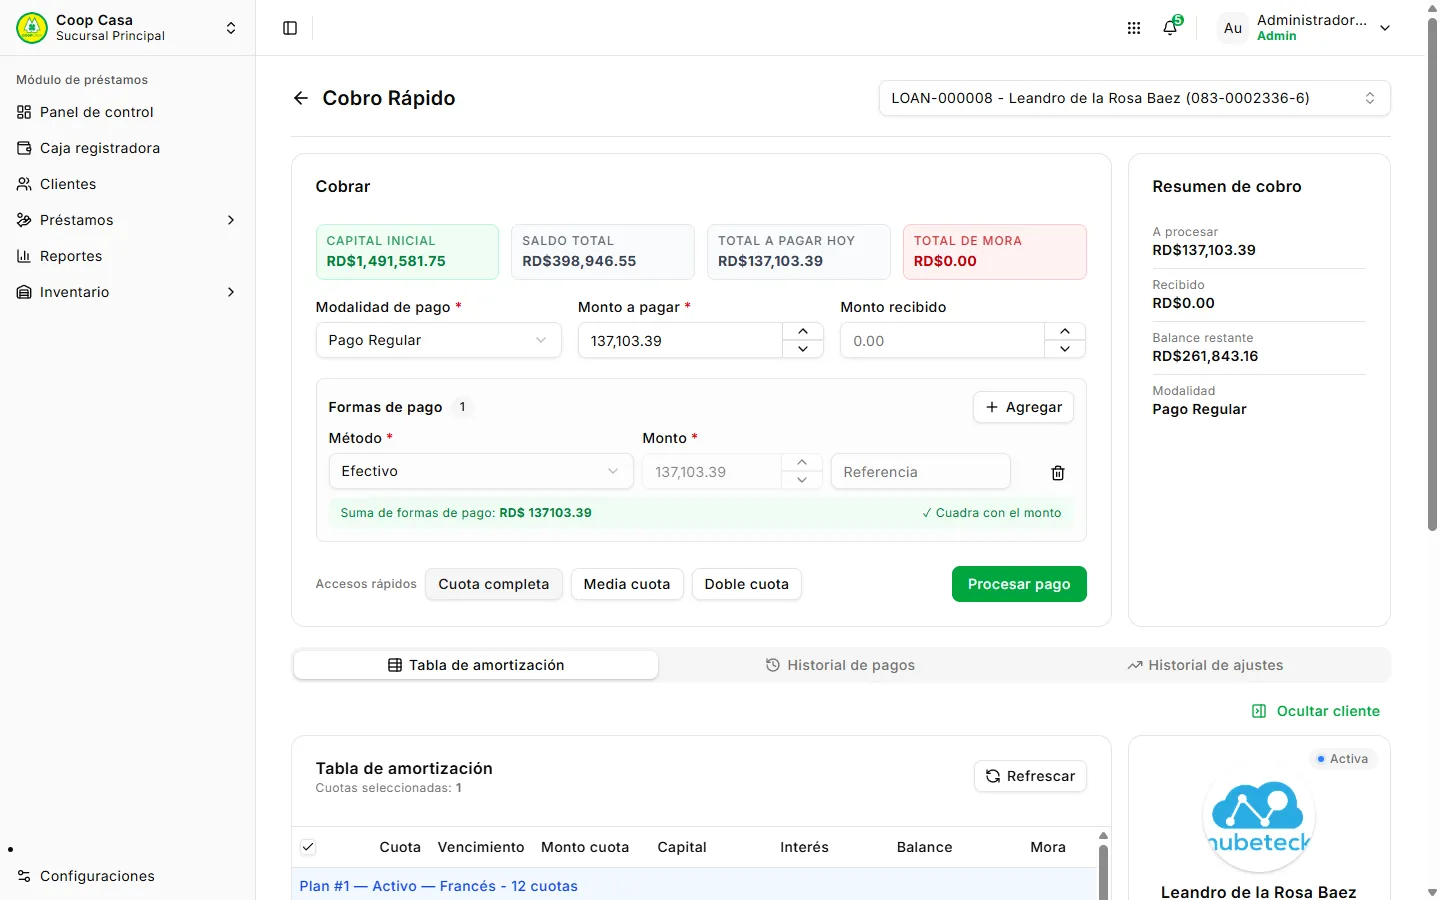Click the Referencia input field
The width and height of the screenshot is (1440, 900).
pyautogui.click(x=921, y=472)
